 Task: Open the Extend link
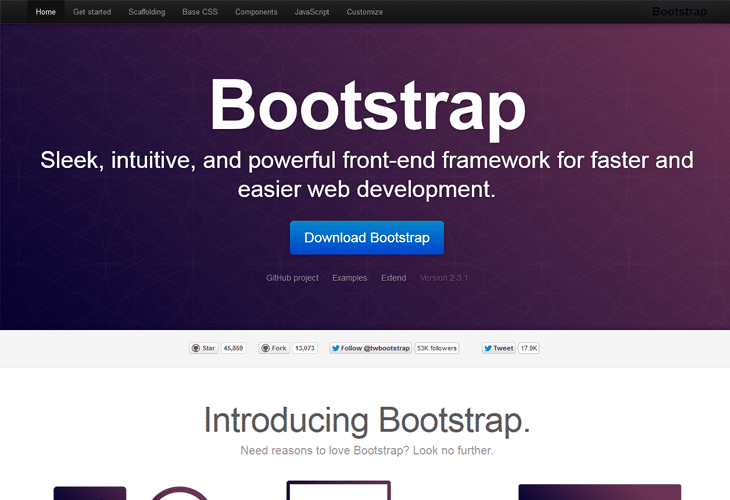[x=393, y=278]
